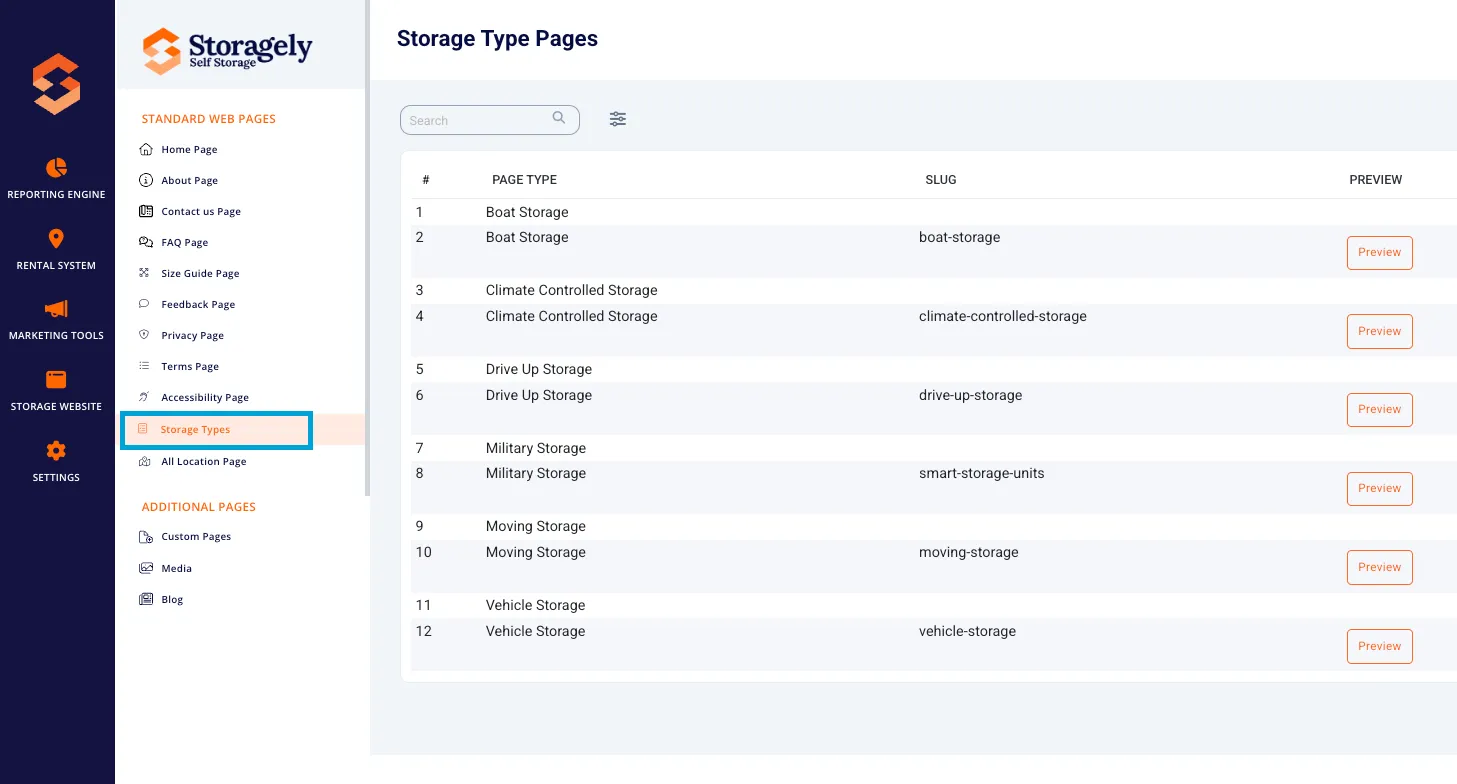Click the PREVIEW column header
This screenshot has height=784, width=1457.
1376,180
